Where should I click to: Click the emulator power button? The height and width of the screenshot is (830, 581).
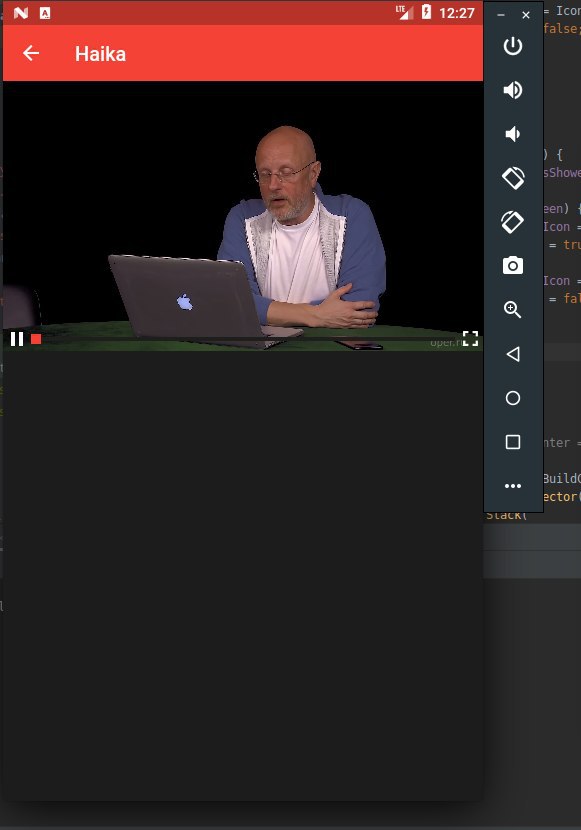(x=513, y=46)
